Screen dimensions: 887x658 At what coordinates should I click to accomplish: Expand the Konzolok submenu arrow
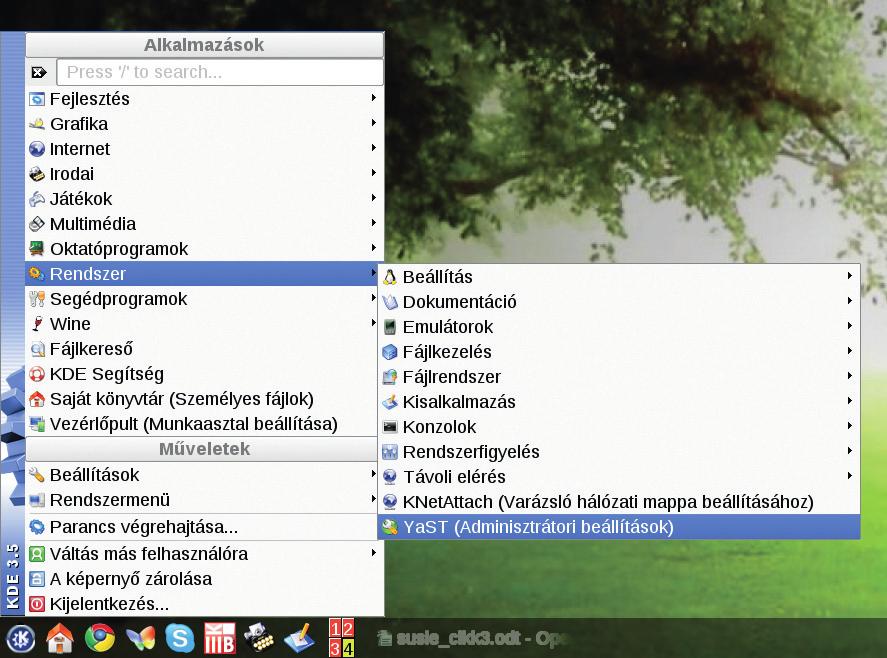click(x=850, y=425)
